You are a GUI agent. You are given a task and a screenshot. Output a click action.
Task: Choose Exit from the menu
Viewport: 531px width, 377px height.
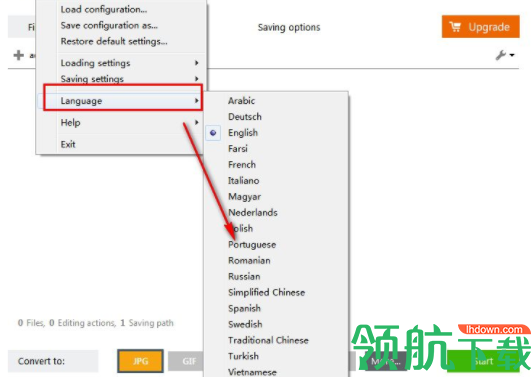click(121, 144)
